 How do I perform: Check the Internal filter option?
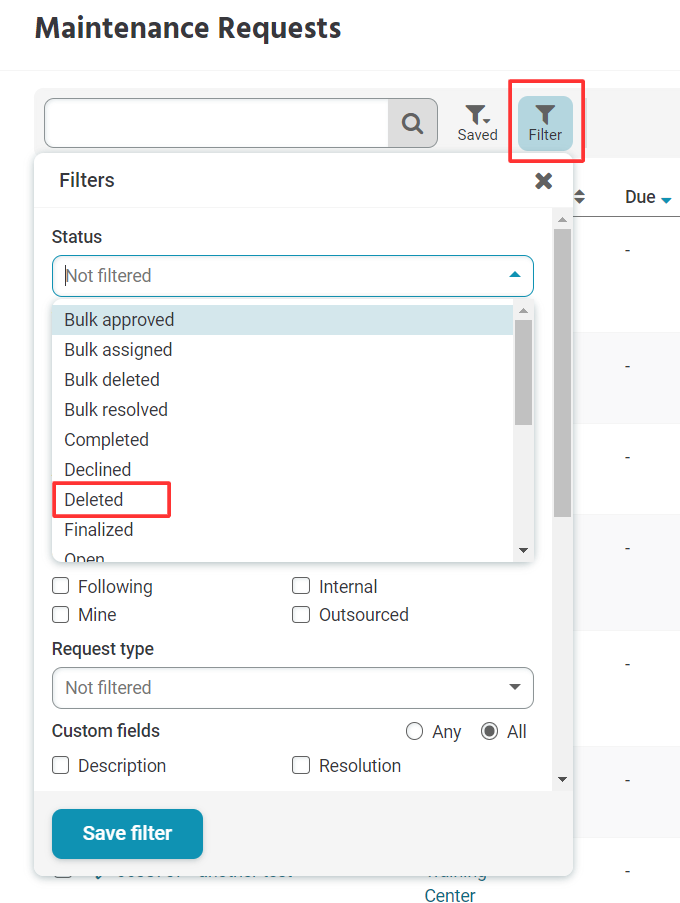click(301, 586)
